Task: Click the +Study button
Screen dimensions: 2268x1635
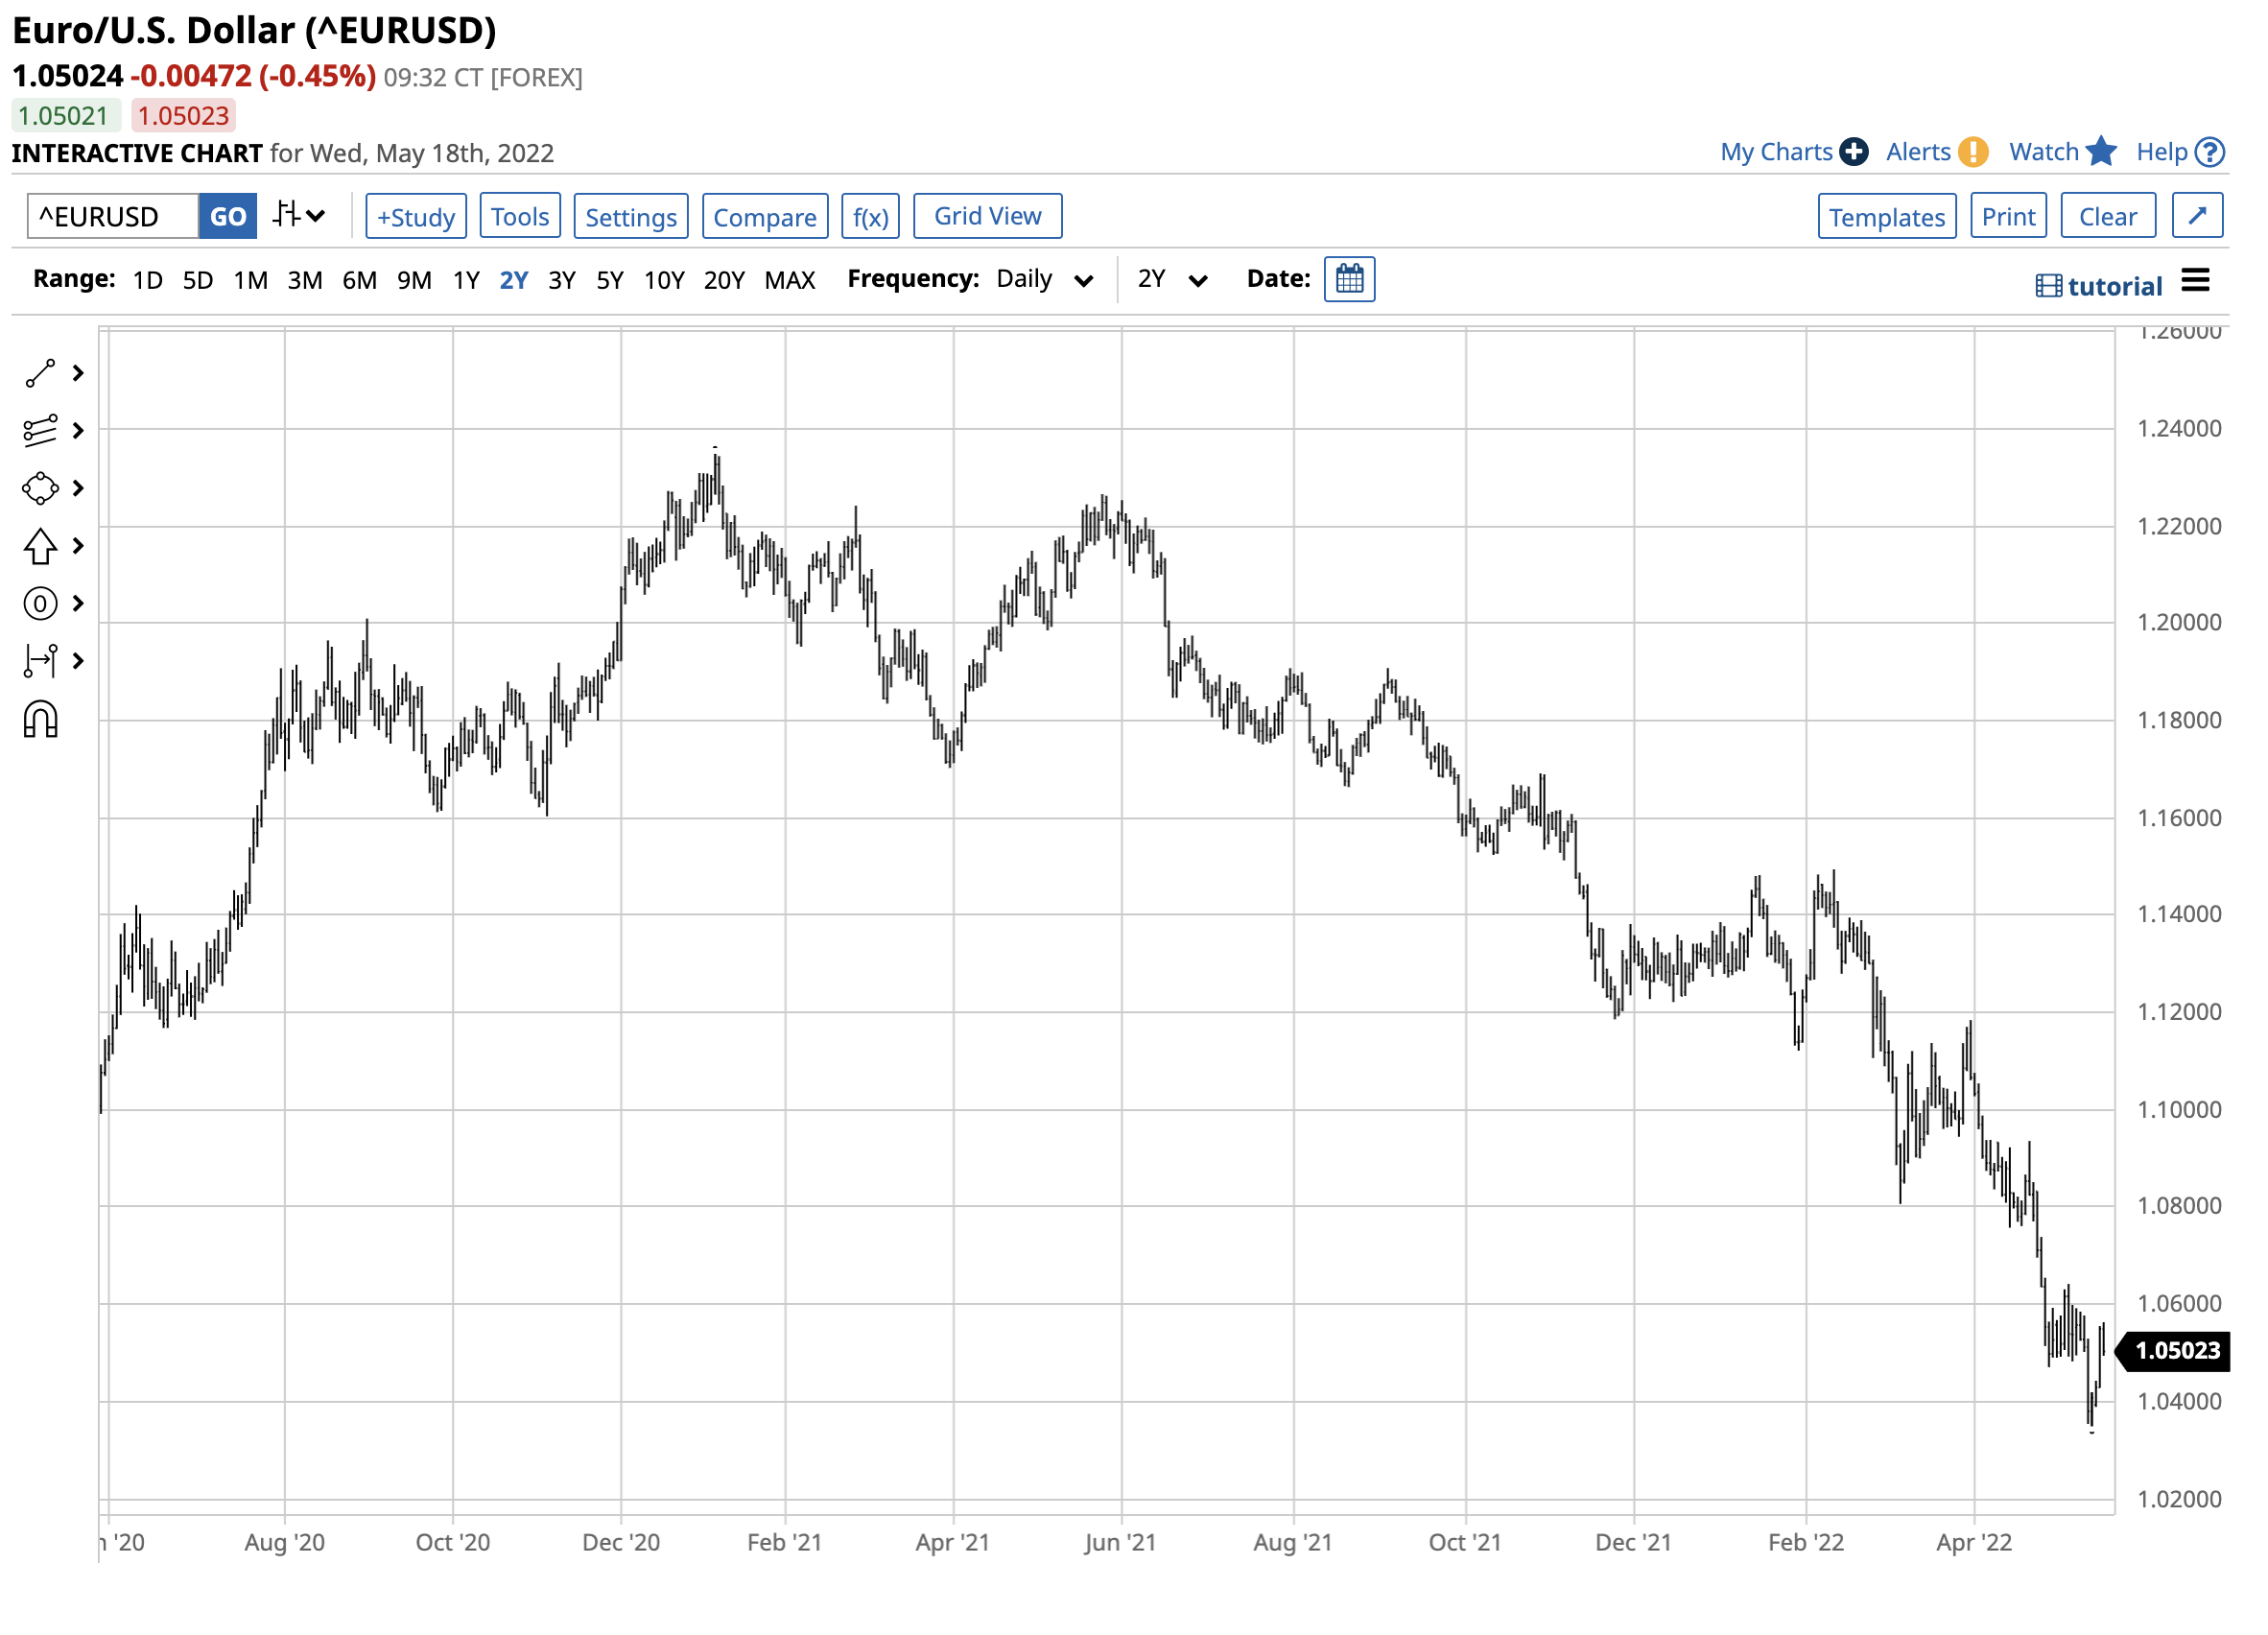Action: (416, 217)
